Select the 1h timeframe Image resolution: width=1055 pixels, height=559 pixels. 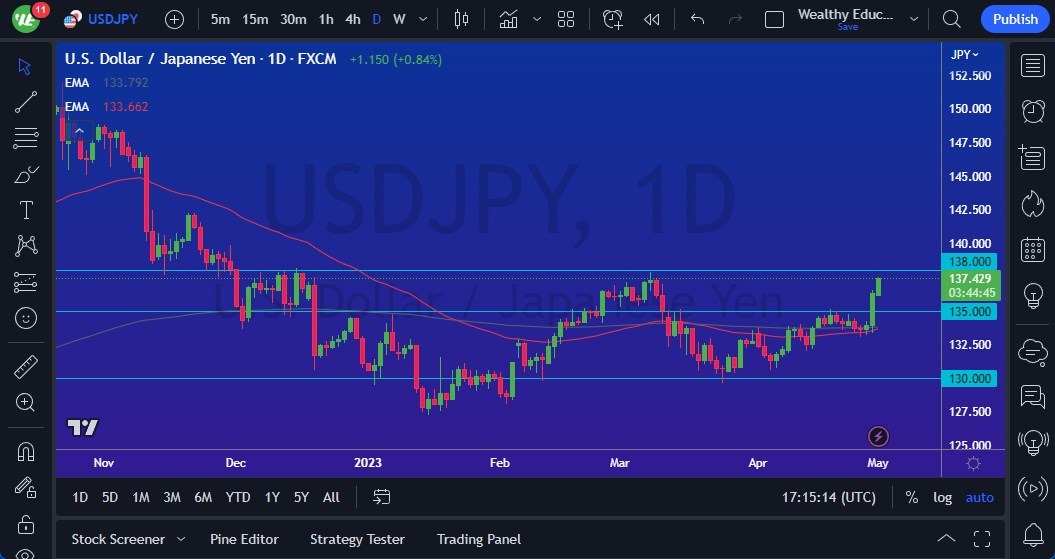pos(326,20)
